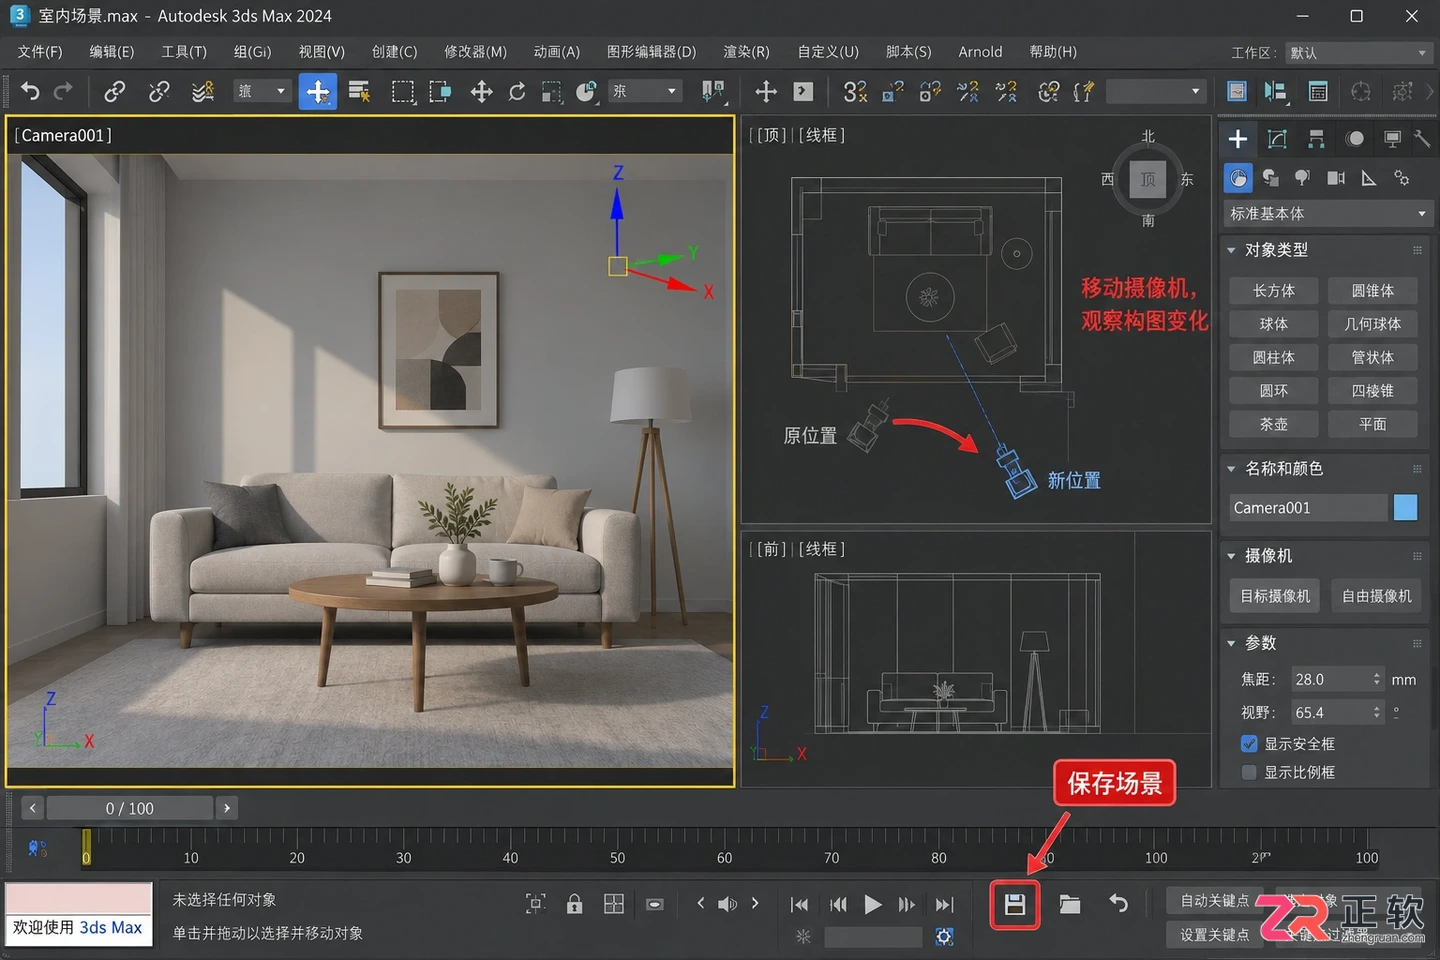Click the 0 / 100 time slider

coord(130,808)
